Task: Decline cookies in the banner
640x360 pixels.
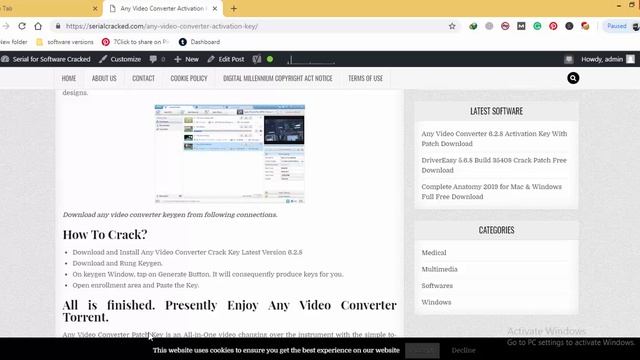Action: point(463,350)
